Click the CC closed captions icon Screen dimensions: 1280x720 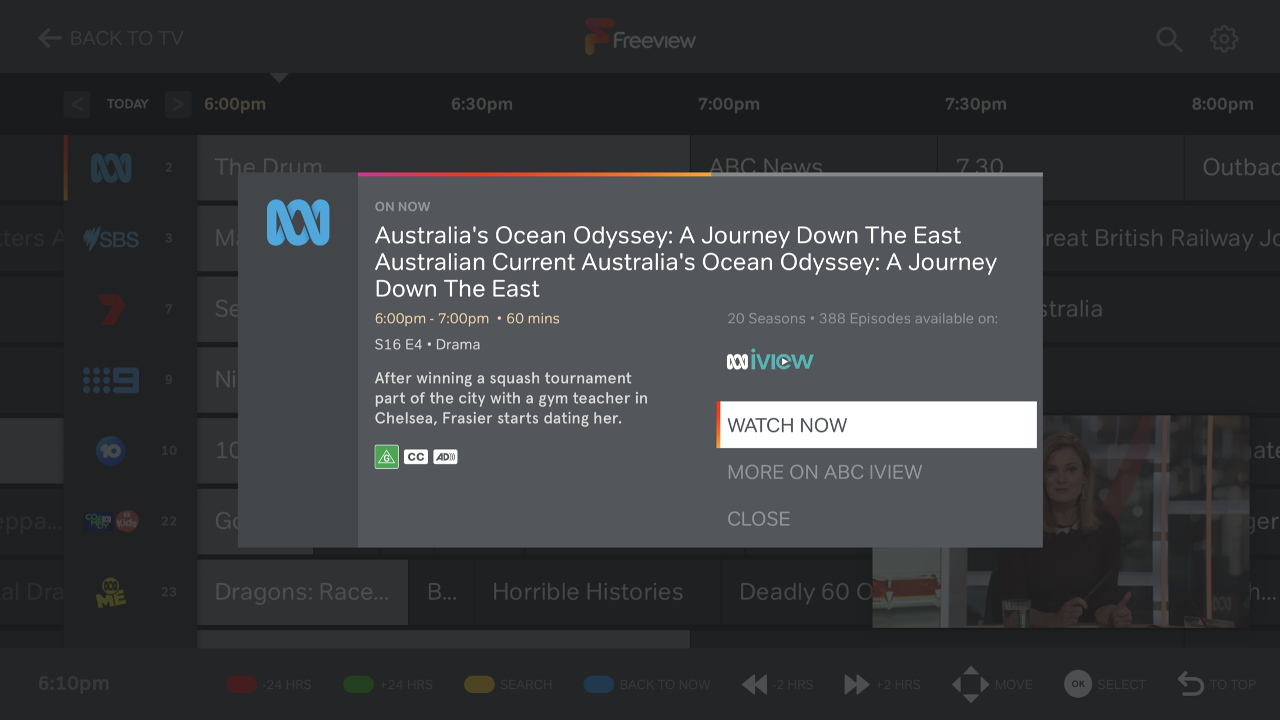(x=416, y=457)
